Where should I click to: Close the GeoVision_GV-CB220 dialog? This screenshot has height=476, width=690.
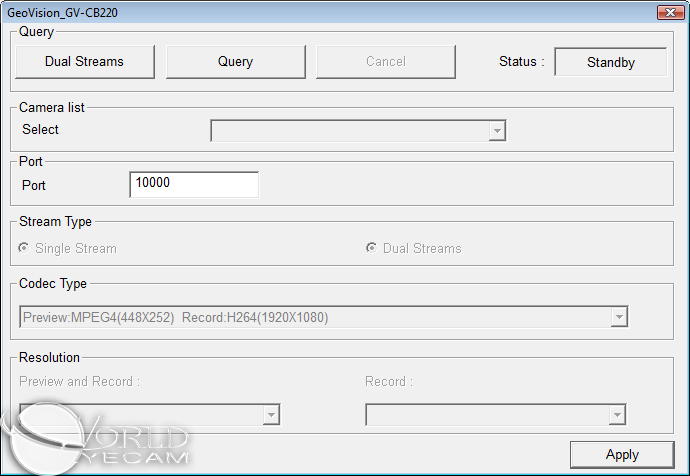coord(670,12)
